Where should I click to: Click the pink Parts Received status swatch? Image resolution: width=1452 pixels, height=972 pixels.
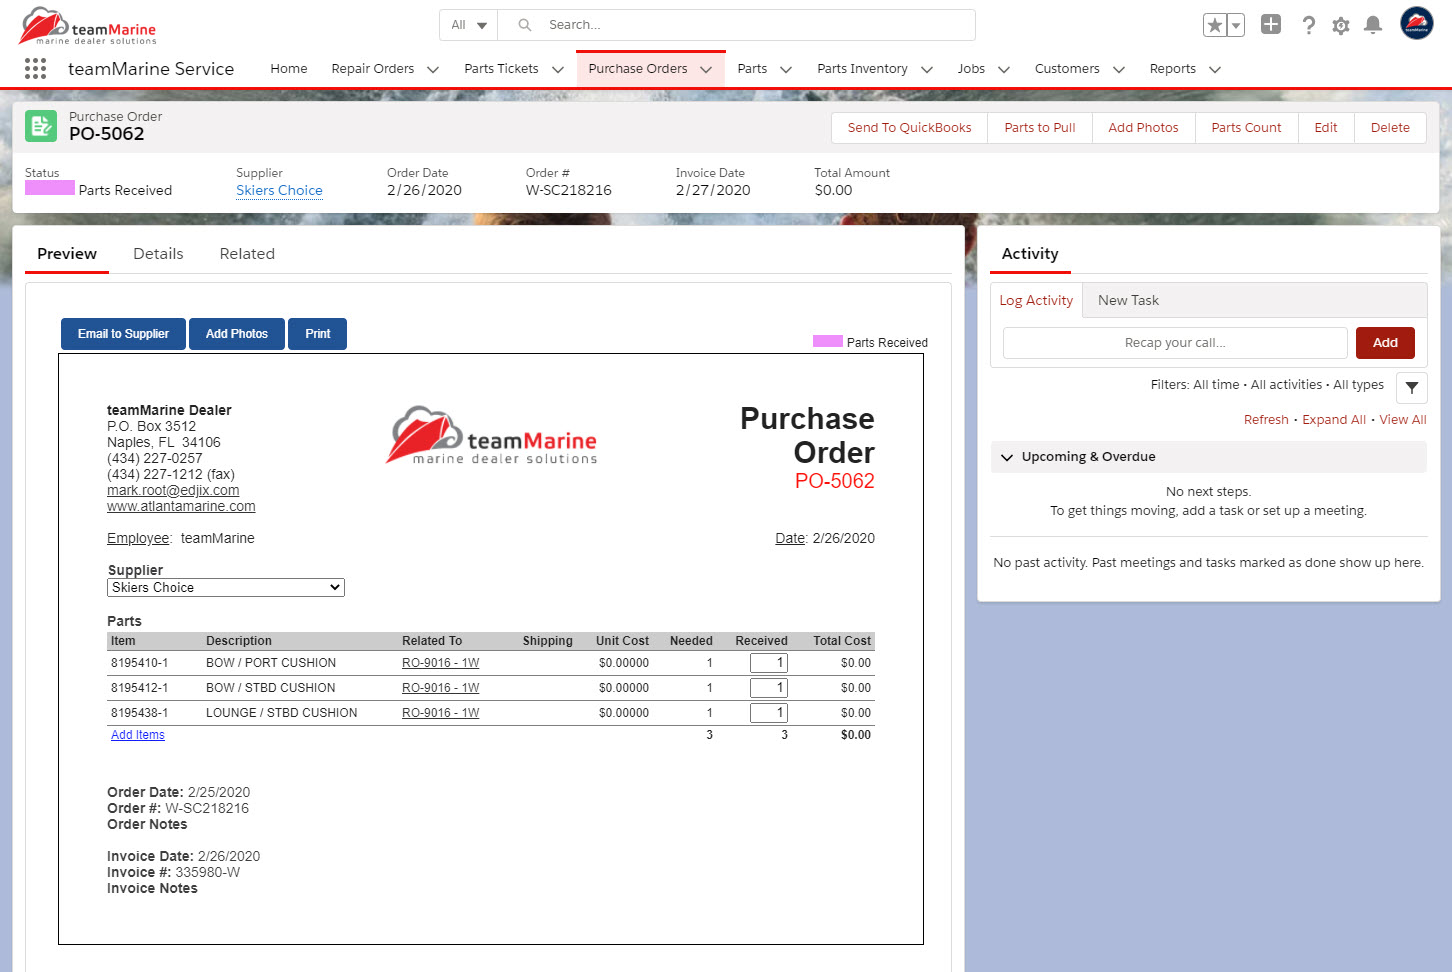(x=49, y=189)
